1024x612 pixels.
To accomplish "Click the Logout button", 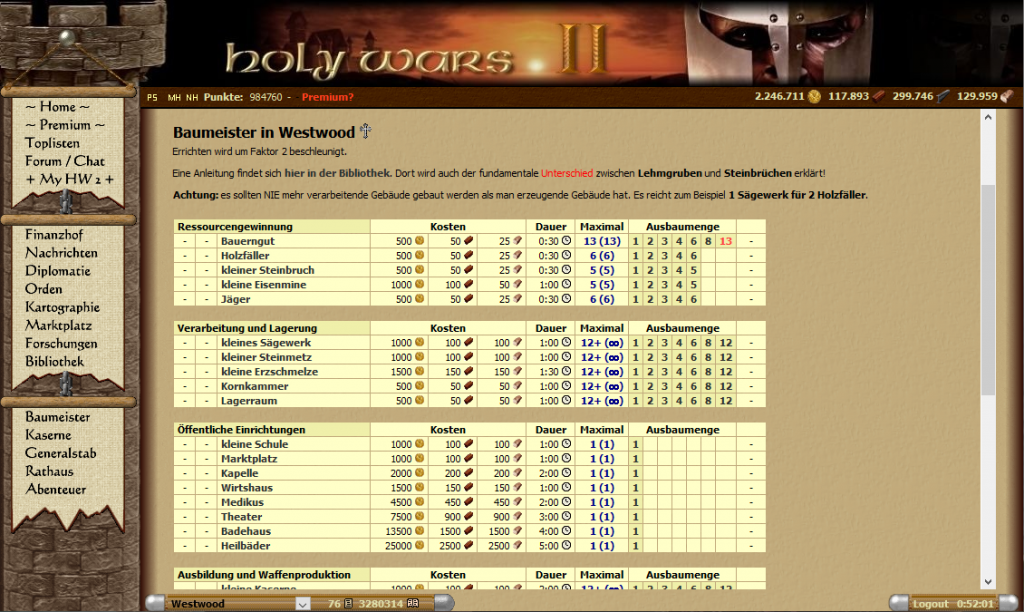I will 929,604.
